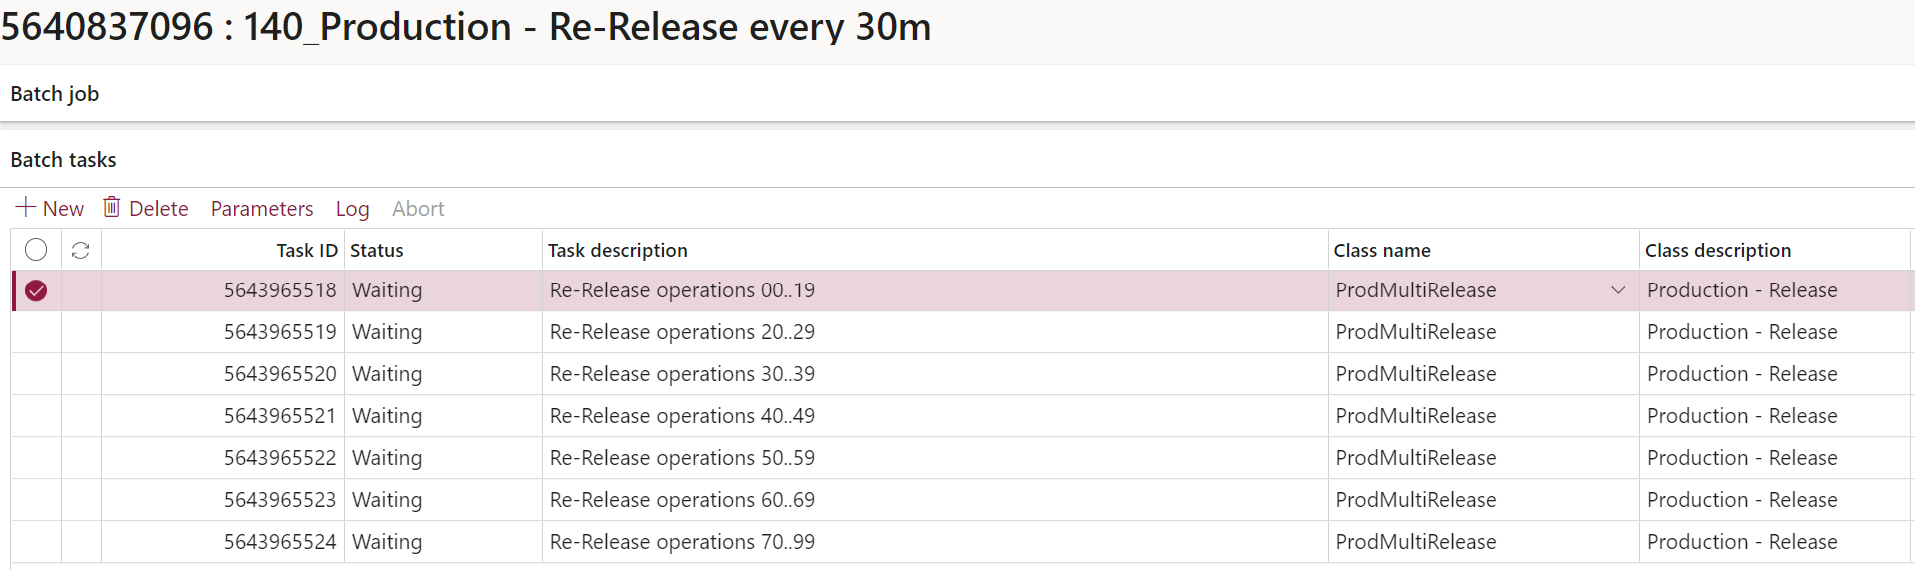Sort by the Task ID column header
The width and height of the screenshot is (1915, 570).
click(x=307, y=251)
